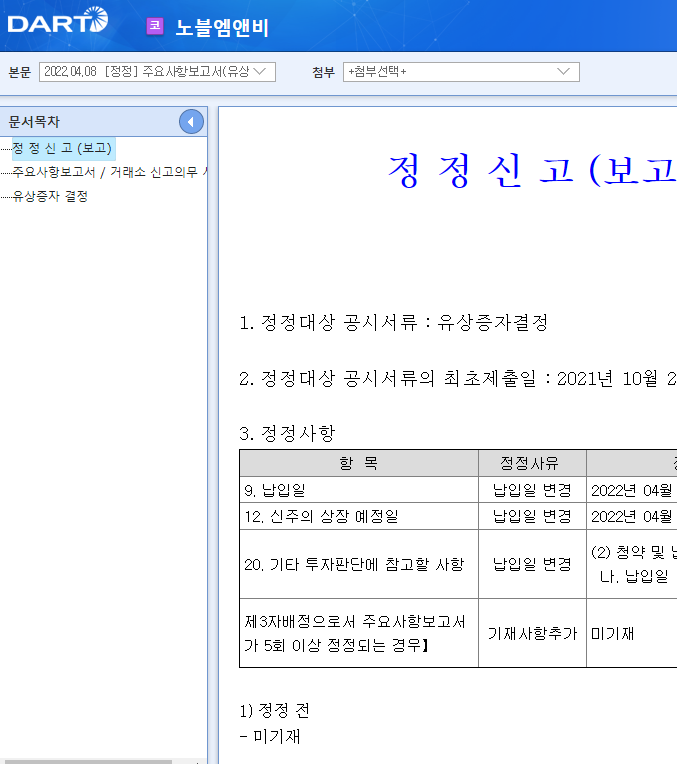The image size is (677, 764).
Task: Click the - 미기재 line below 정정 전
Action: [x=270, y=736]
